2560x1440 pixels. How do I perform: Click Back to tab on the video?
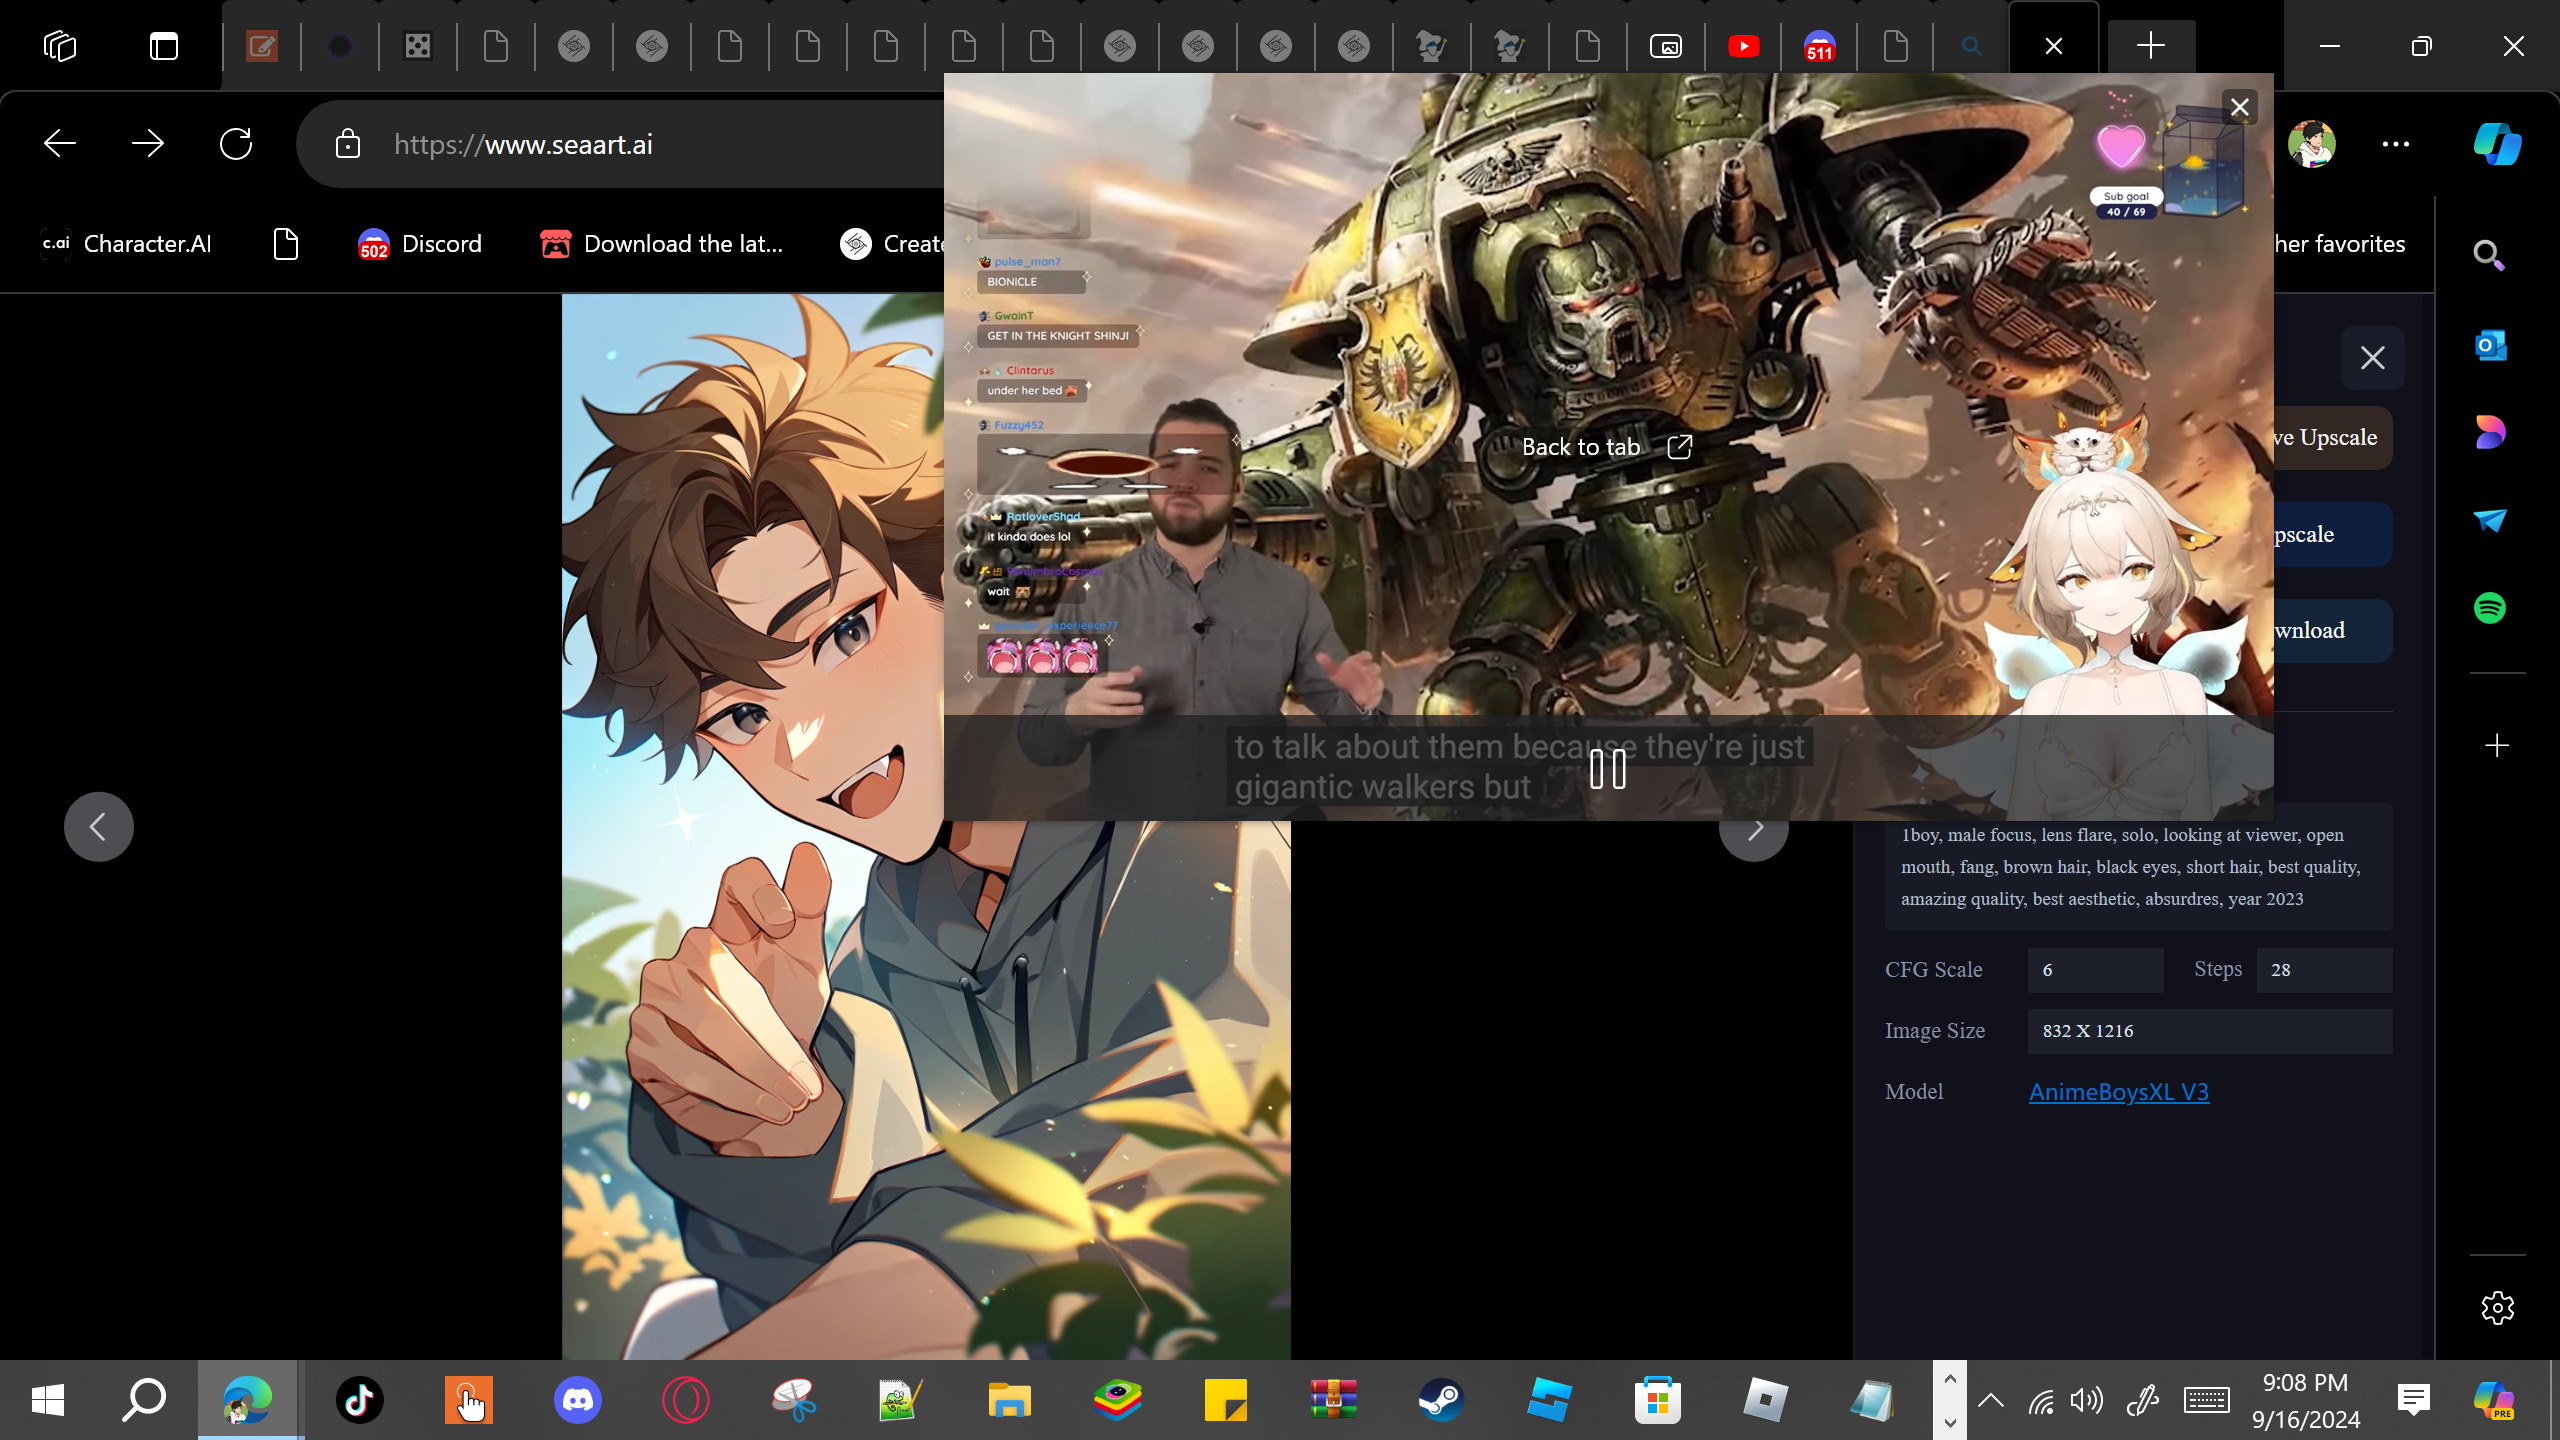(x=1607, y=447)
